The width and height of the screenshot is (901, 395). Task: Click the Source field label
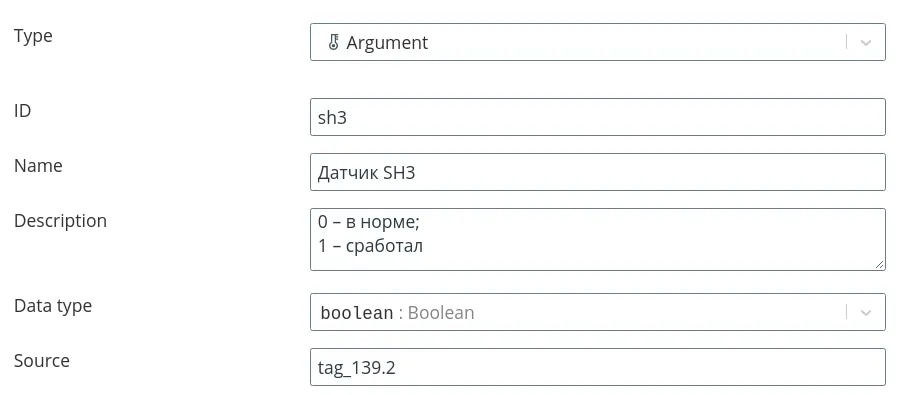point(42,361)
